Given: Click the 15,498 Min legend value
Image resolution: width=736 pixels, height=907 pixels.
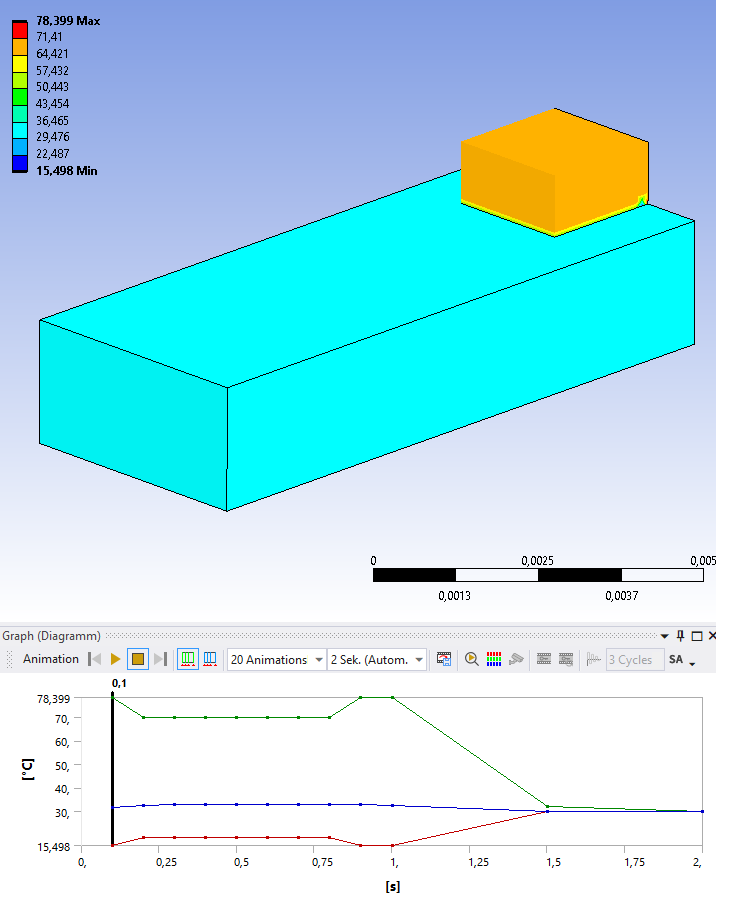Looking at the screenshot, I should pyautogui.click(x=67, y=171).
